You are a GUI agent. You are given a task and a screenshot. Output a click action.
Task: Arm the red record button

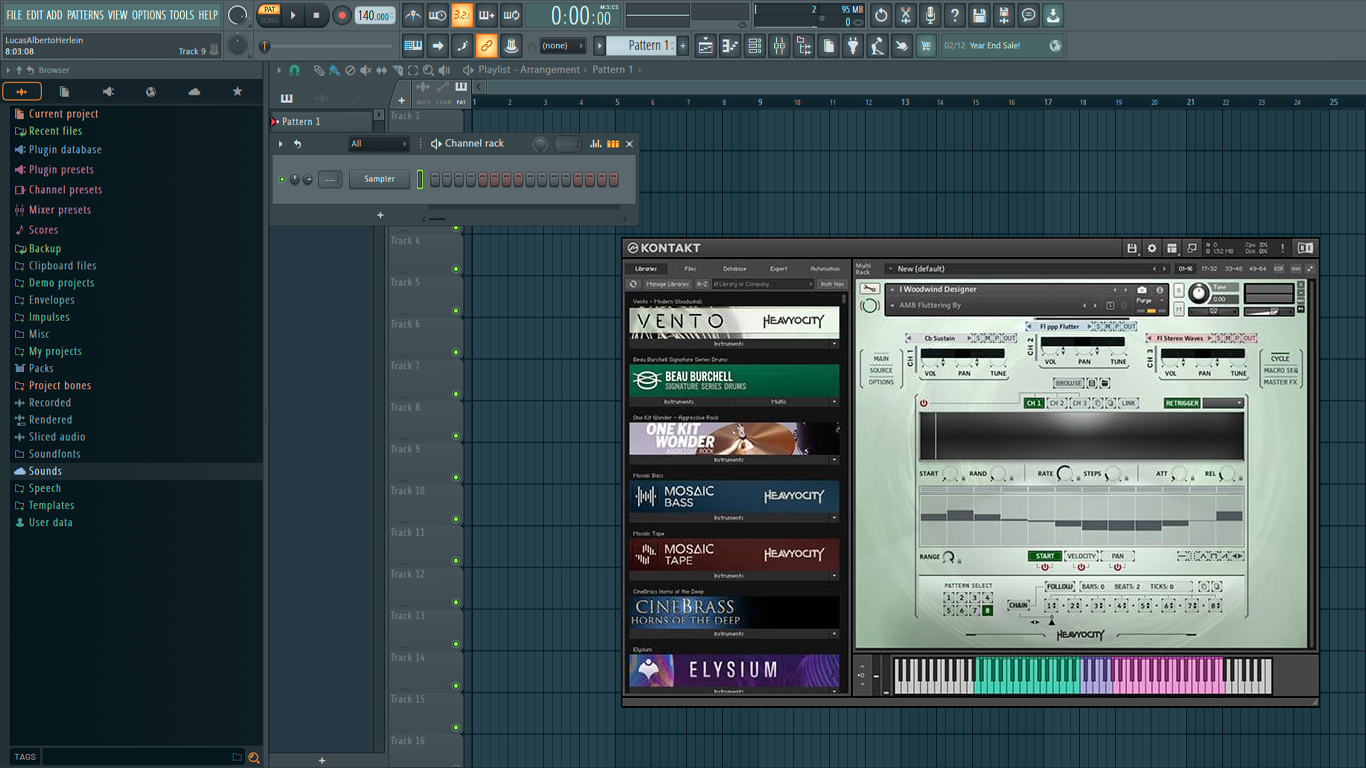tap(342, 15)
